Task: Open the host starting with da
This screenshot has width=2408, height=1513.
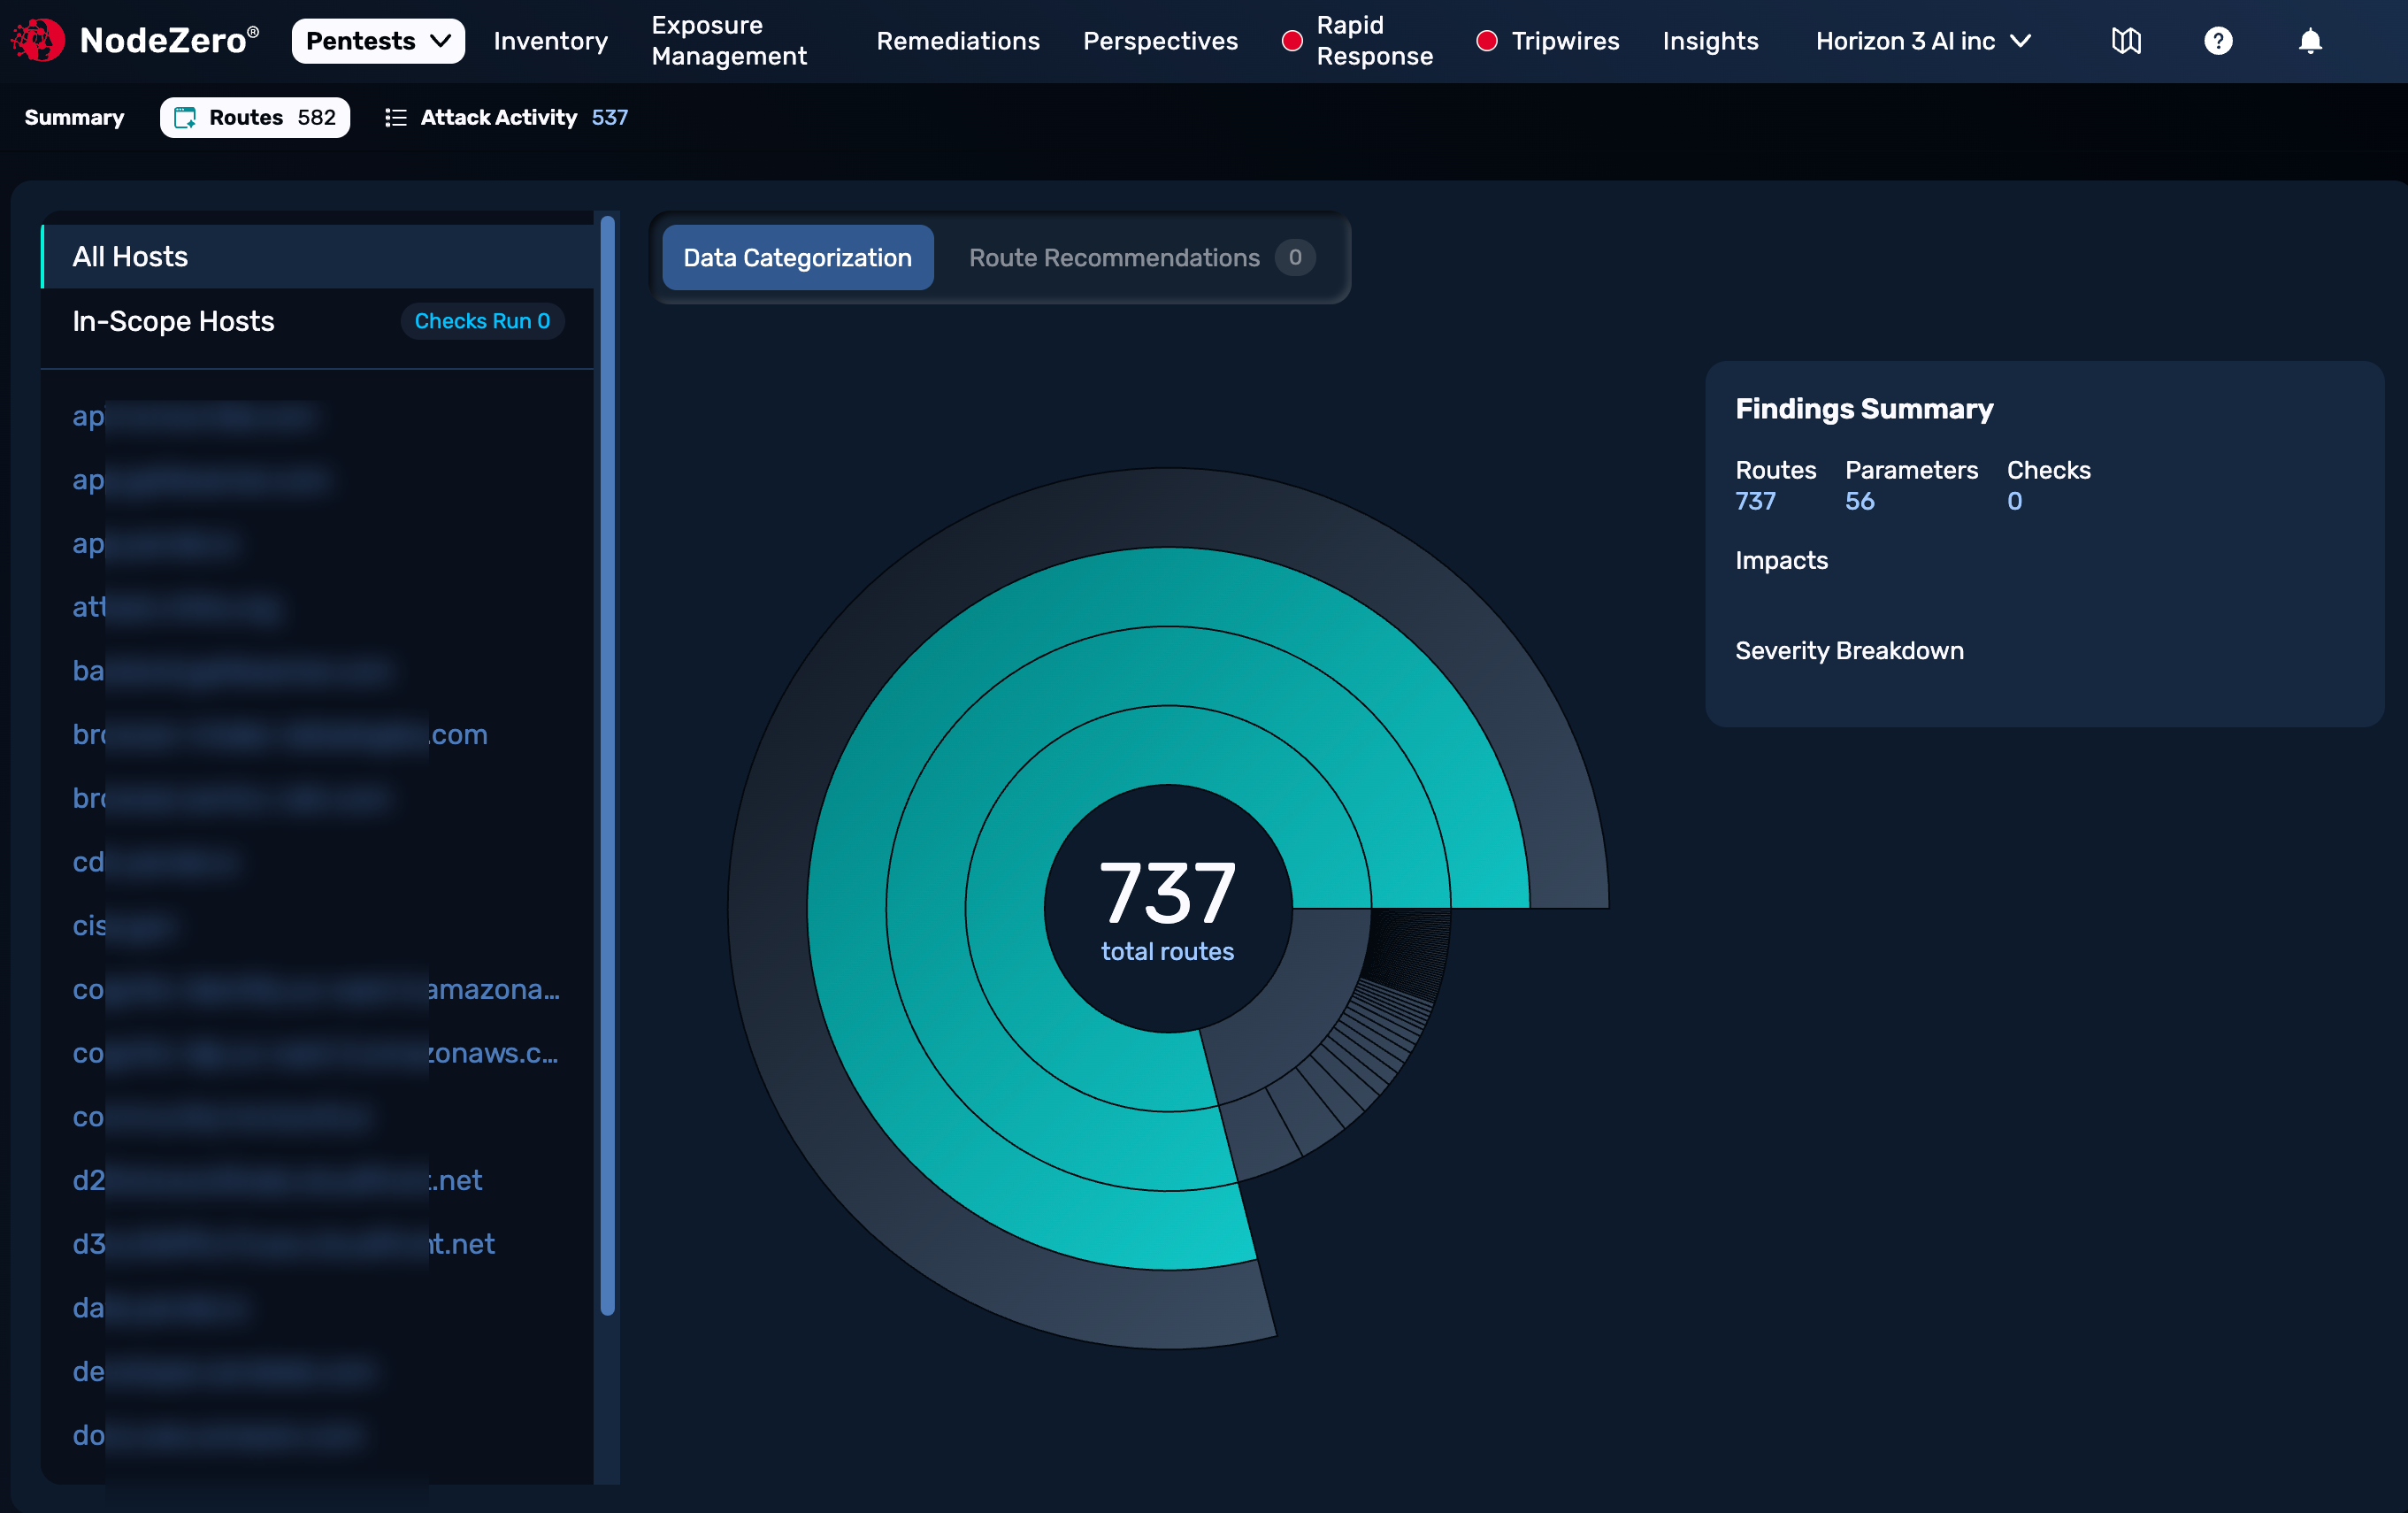Action: 160,1307
